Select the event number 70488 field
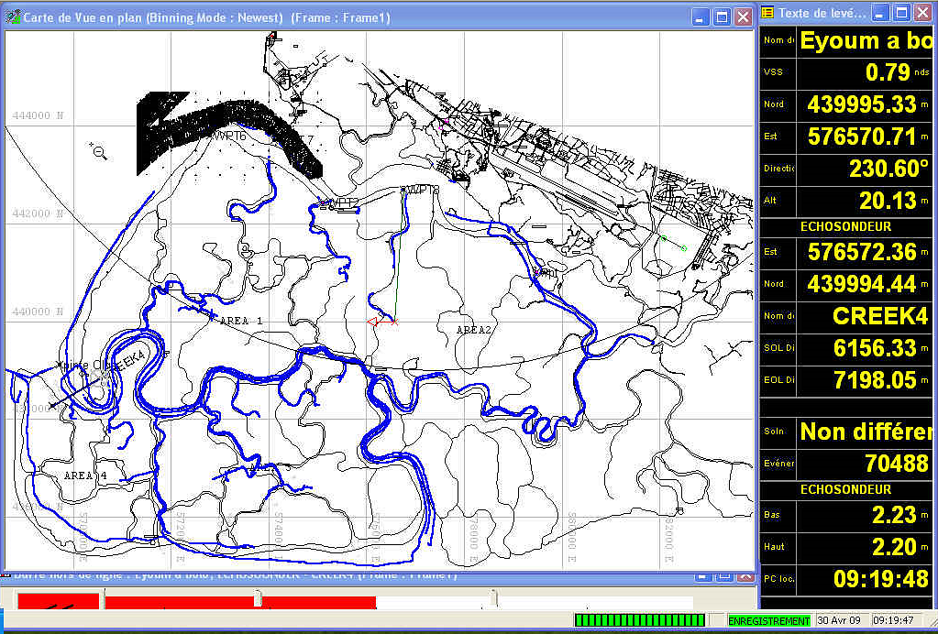 pos(895,464)
